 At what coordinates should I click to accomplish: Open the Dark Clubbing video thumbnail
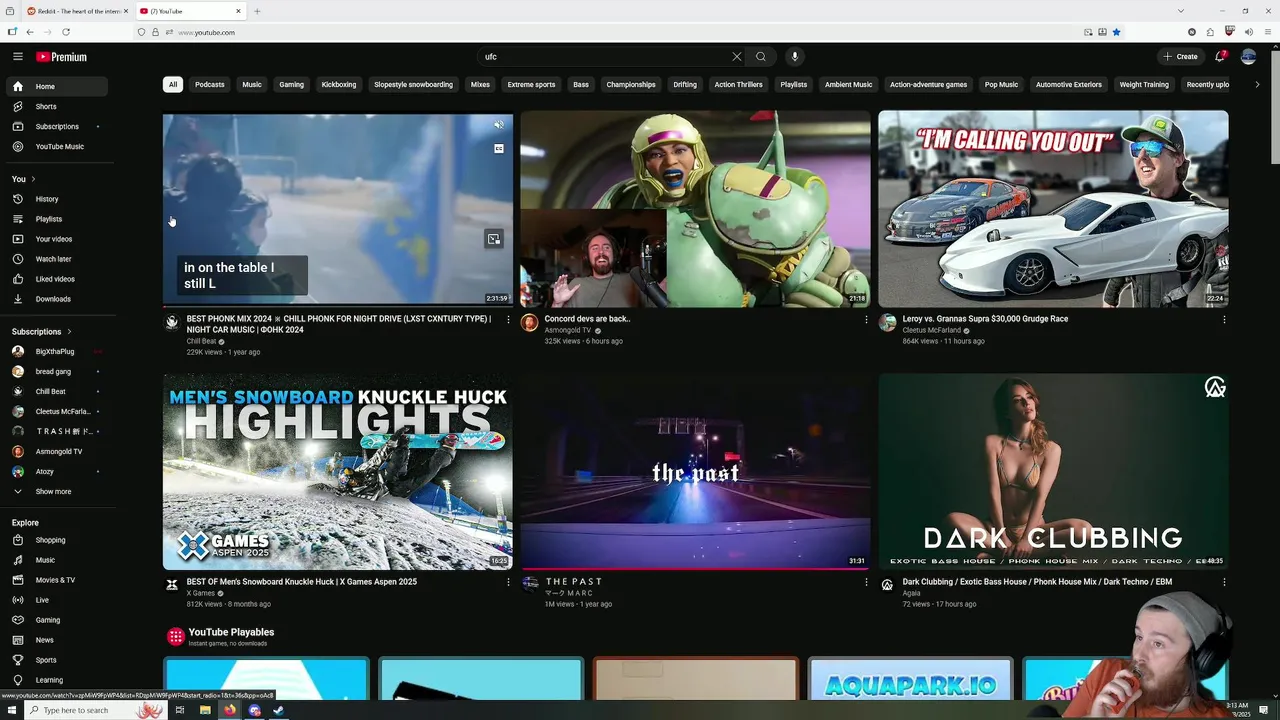click(x=1053, y=471)
